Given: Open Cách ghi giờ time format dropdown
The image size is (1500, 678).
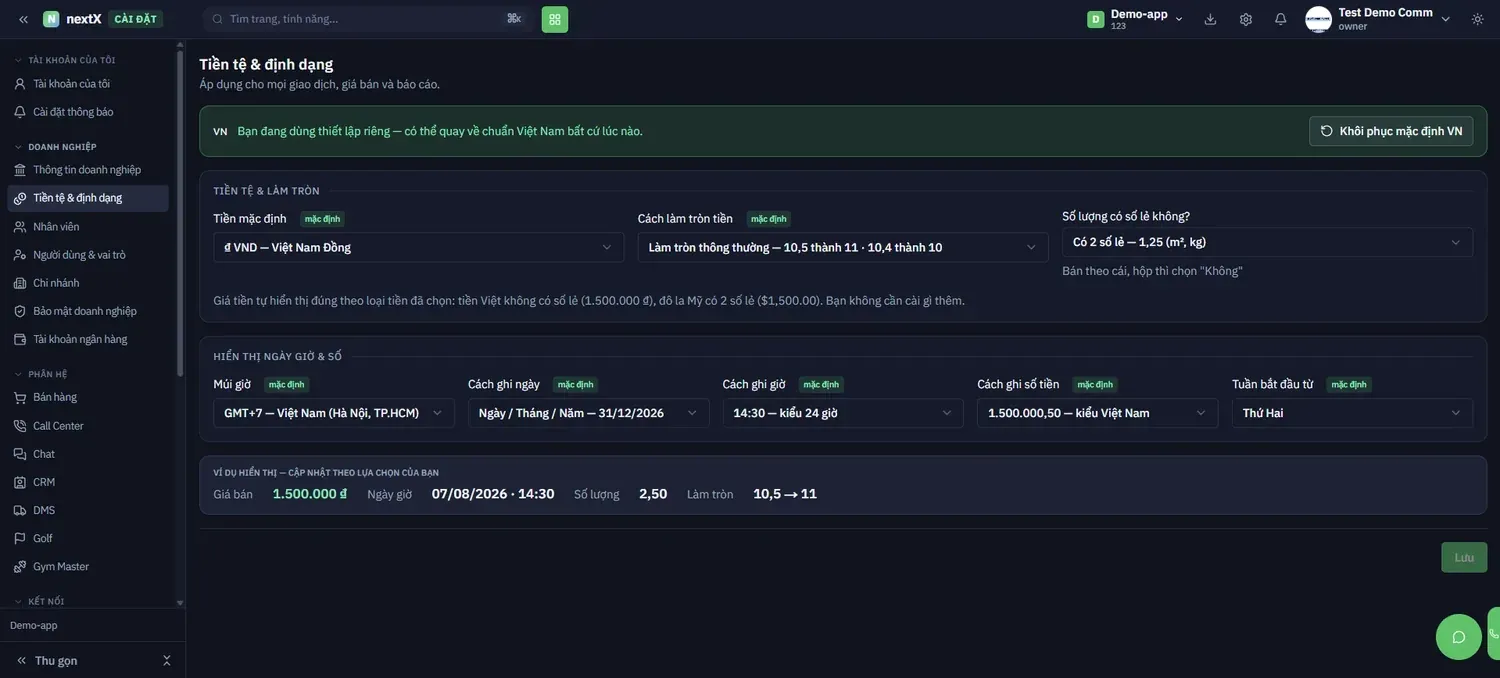Looking at the screenshot, I should tap(843, 413).
